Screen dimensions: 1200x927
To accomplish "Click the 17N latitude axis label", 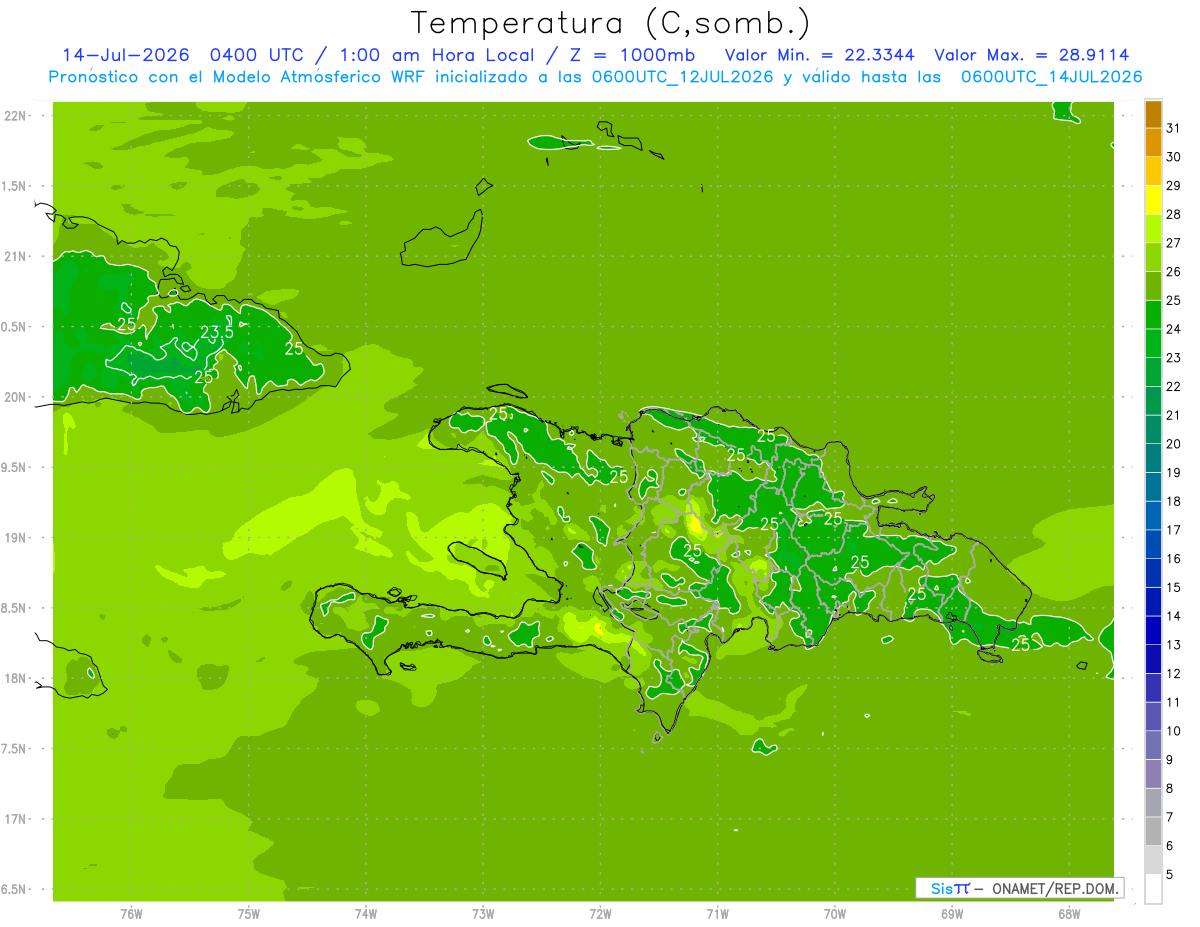I will pos(16,819).
